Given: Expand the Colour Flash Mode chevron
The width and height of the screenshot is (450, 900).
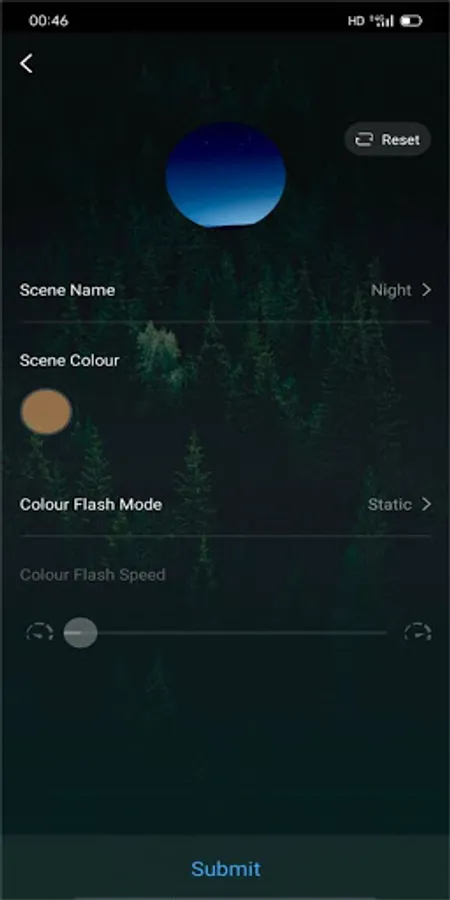Looking at the screenshot, I should [x=426, y=504].
